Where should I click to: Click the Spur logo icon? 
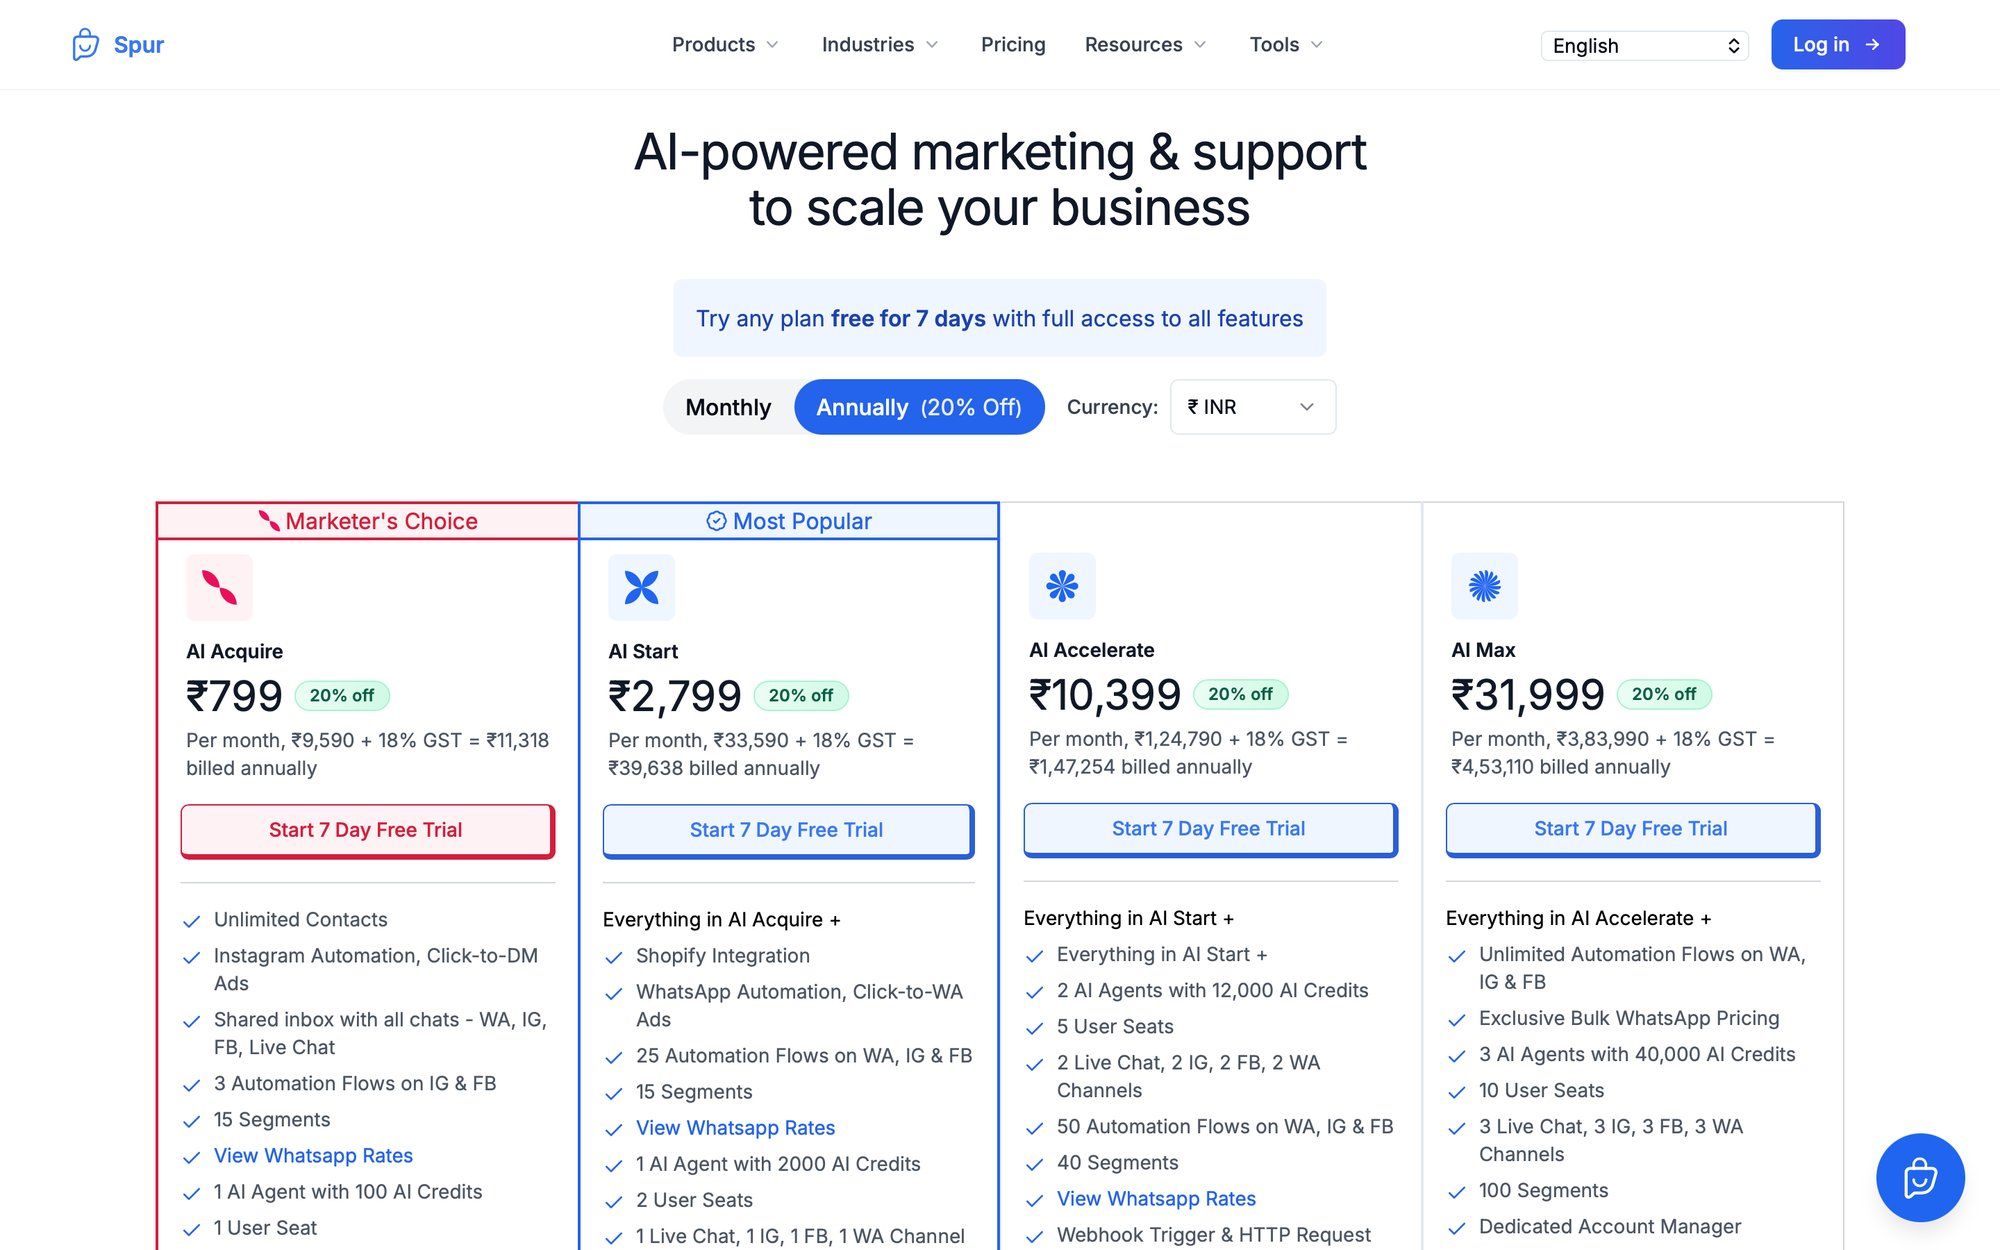pos(86,45)
